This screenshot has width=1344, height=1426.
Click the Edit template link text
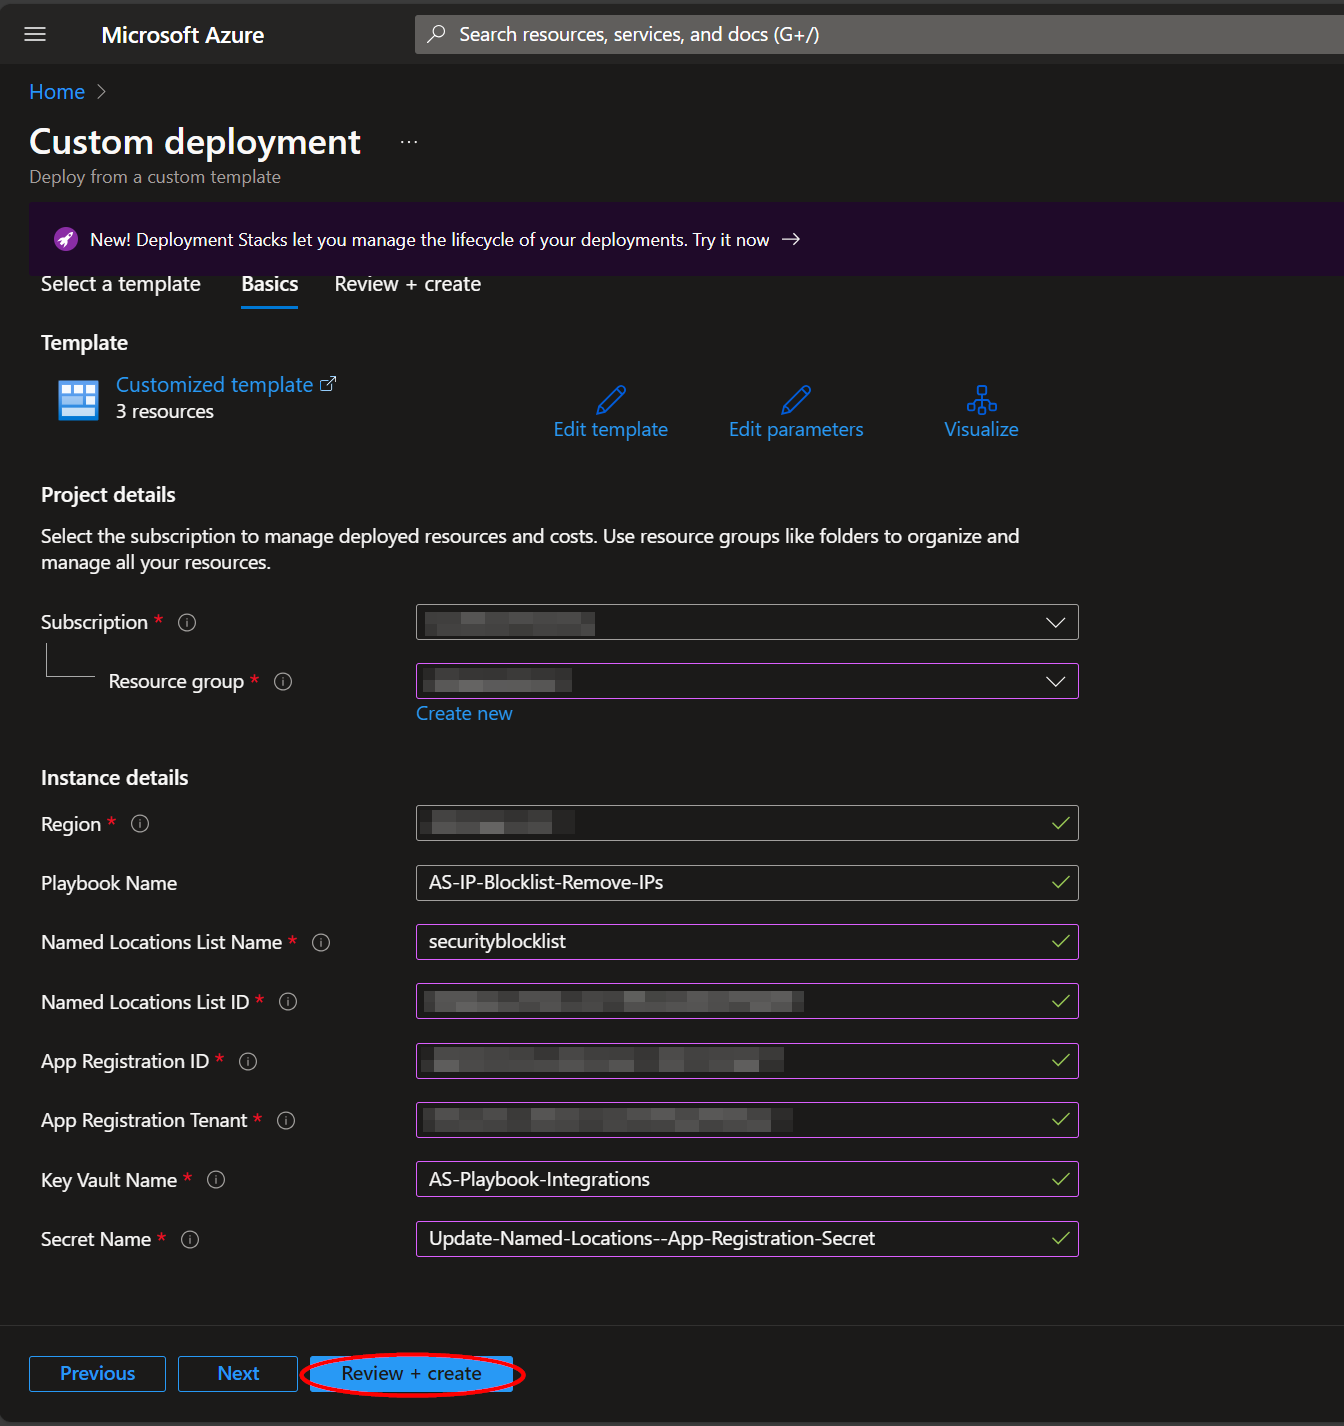611,429
